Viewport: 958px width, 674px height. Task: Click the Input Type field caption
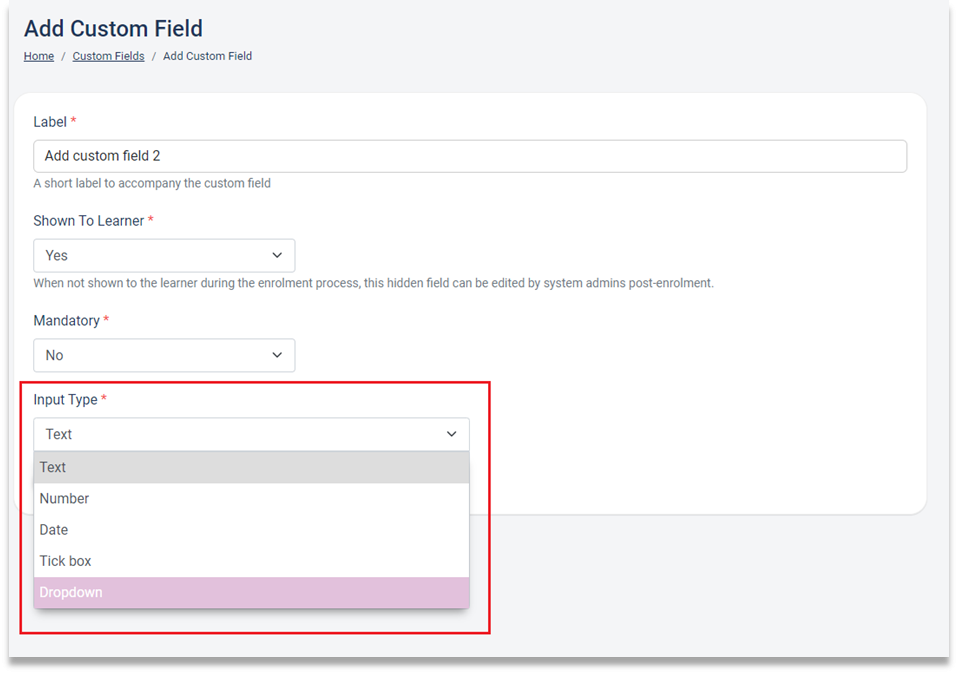65,400
